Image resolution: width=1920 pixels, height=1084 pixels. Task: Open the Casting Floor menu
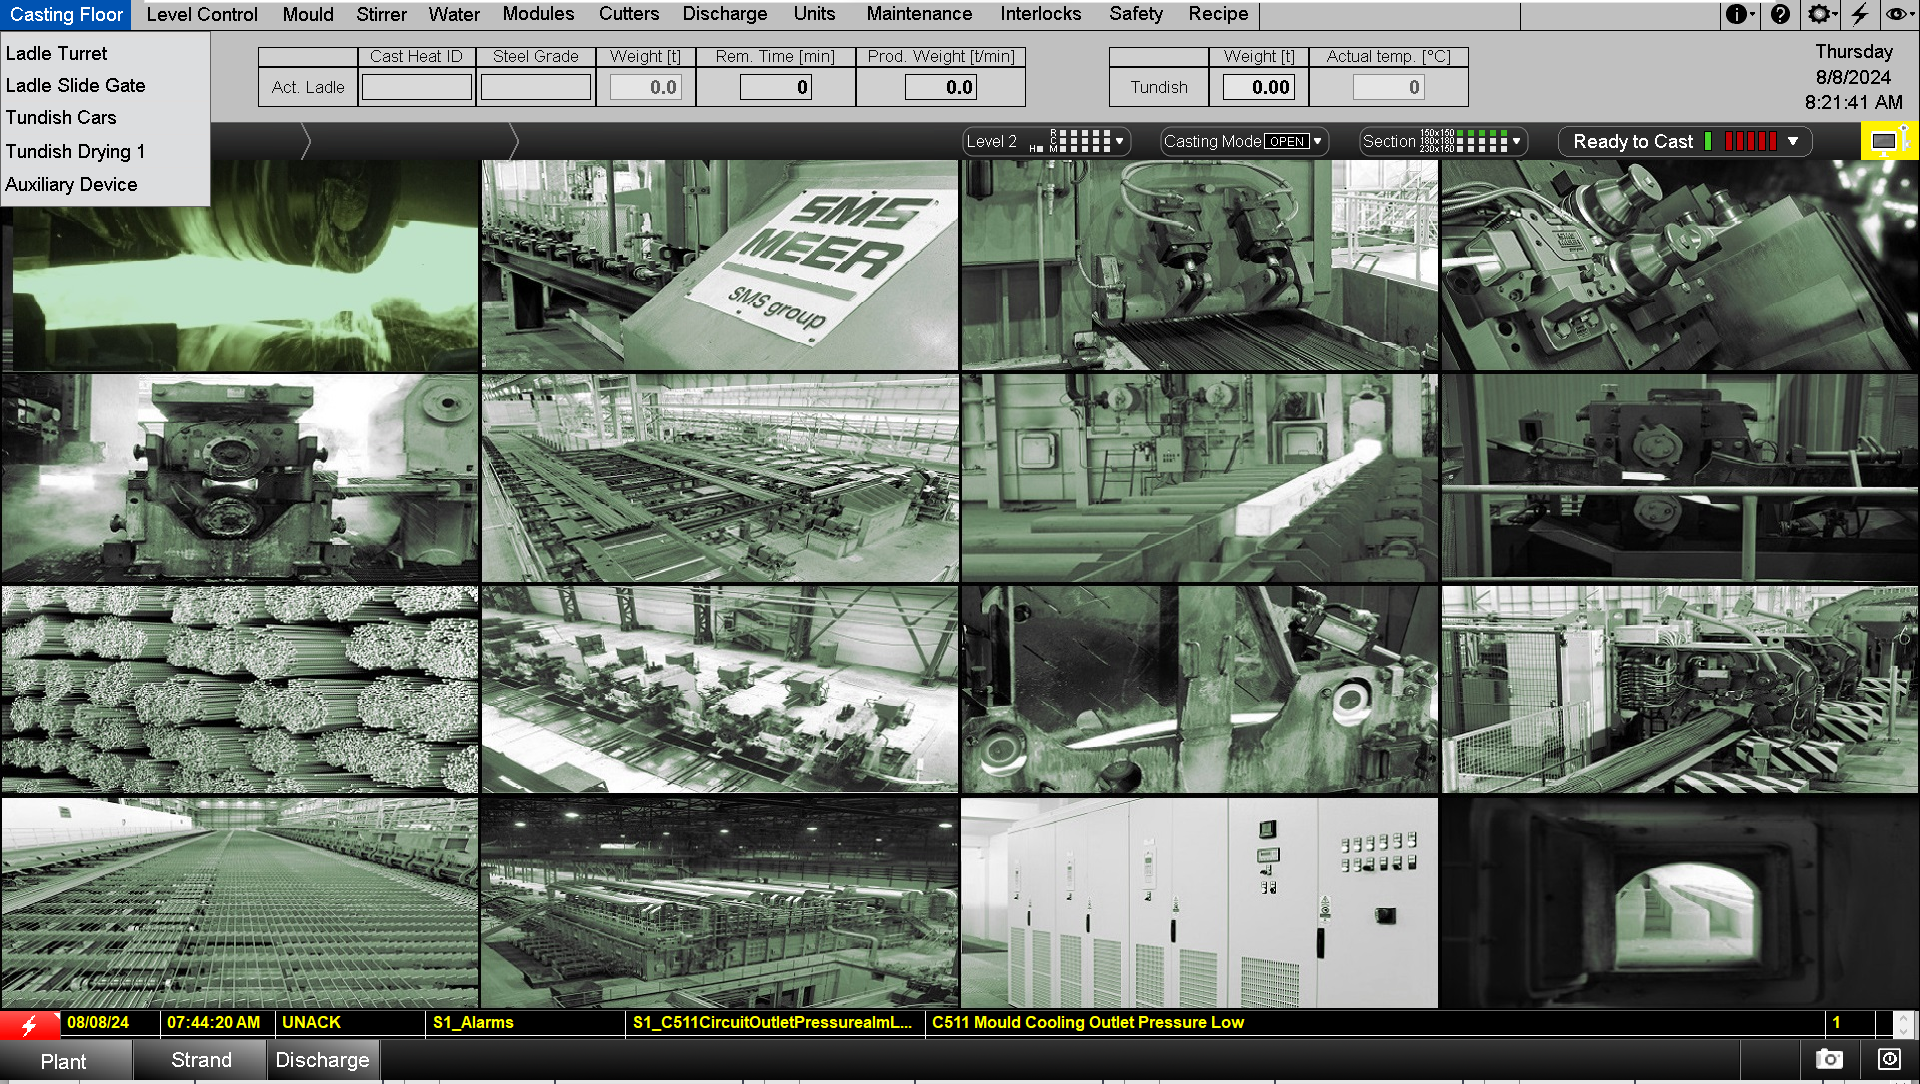pos(66,14)
